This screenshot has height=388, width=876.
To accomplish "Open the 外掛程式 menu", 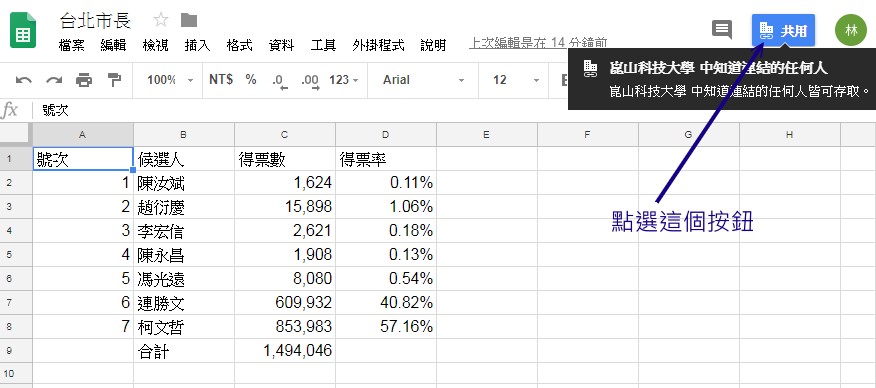I will click(378, 45).
